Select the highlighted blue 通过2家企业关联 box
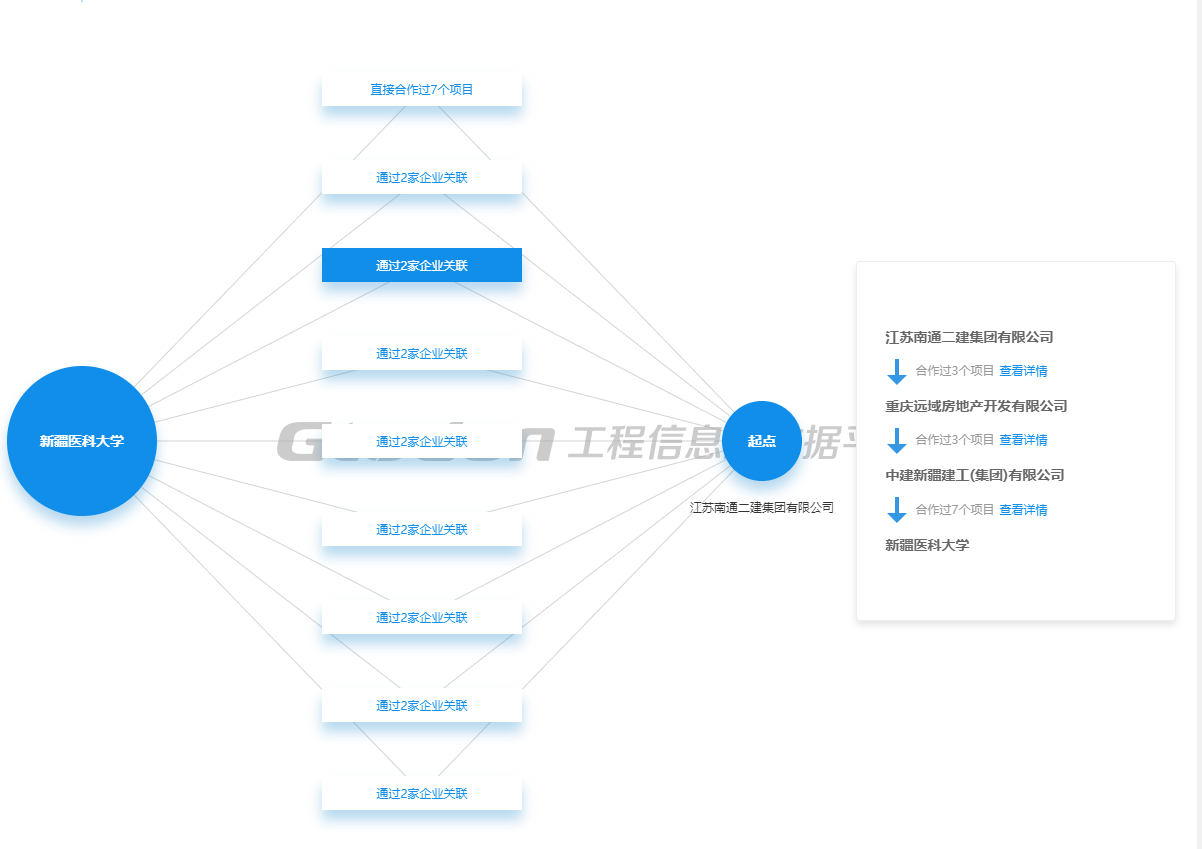 click(422, 265)
